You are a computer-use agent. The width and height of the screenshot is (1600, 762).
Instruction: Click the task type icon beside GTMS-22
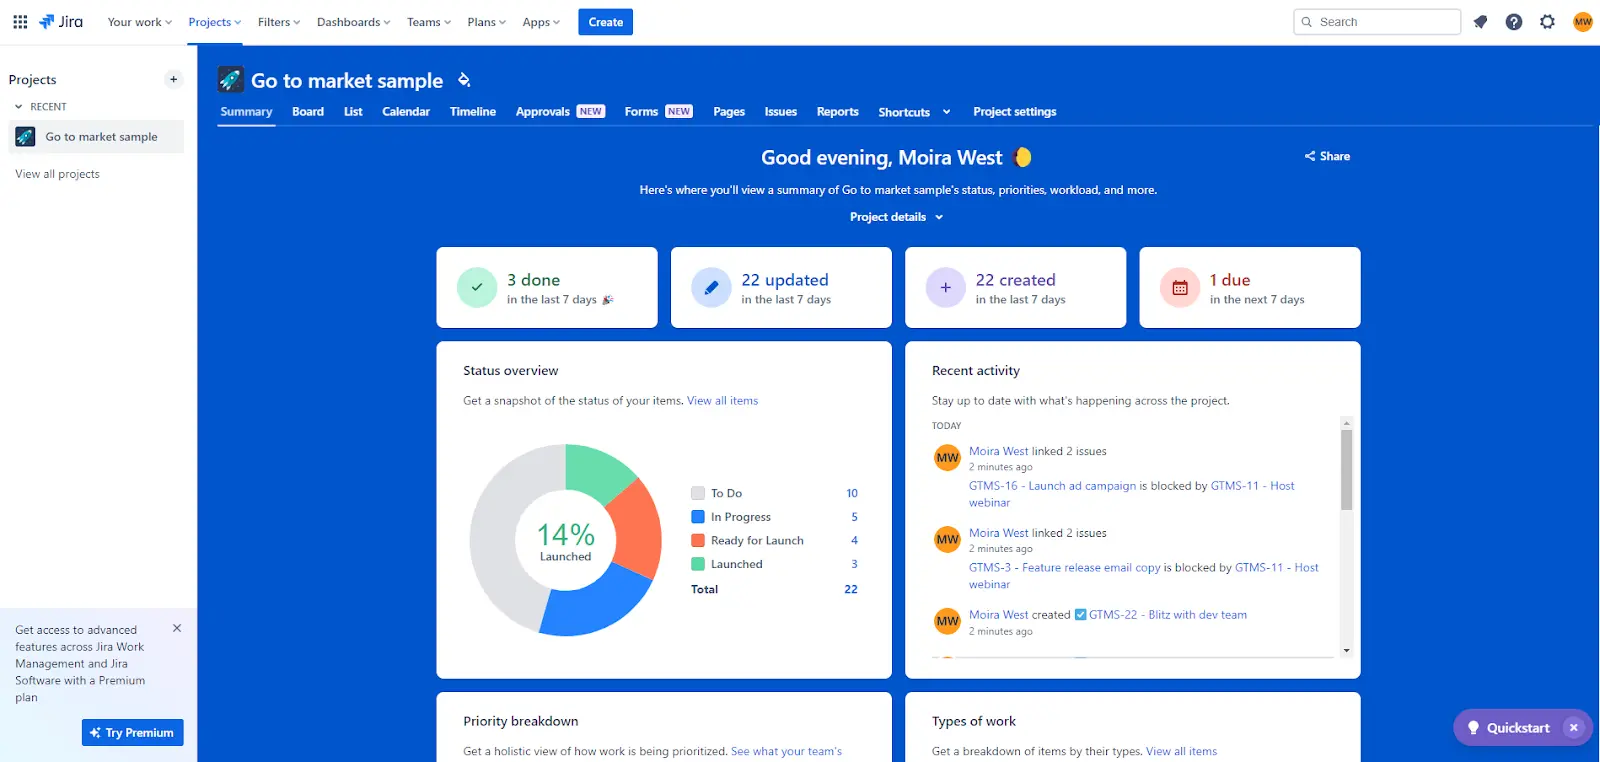tap(1080, 615)
